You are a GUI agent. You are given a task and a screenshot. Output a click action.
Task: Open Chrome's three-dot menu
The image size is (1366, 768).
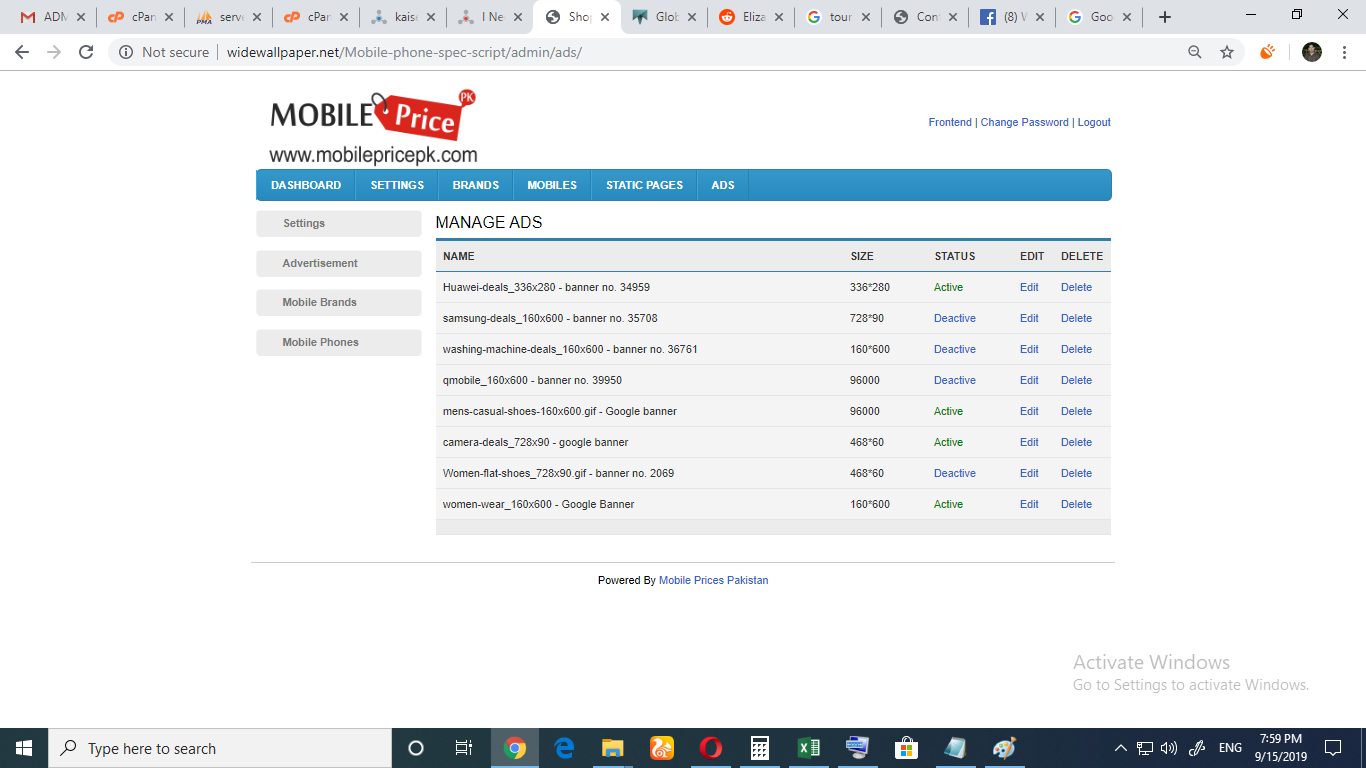1345,52
